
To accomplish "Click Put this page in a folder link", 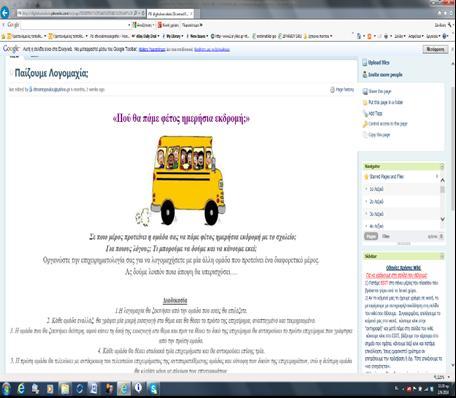I will point(386,102).
